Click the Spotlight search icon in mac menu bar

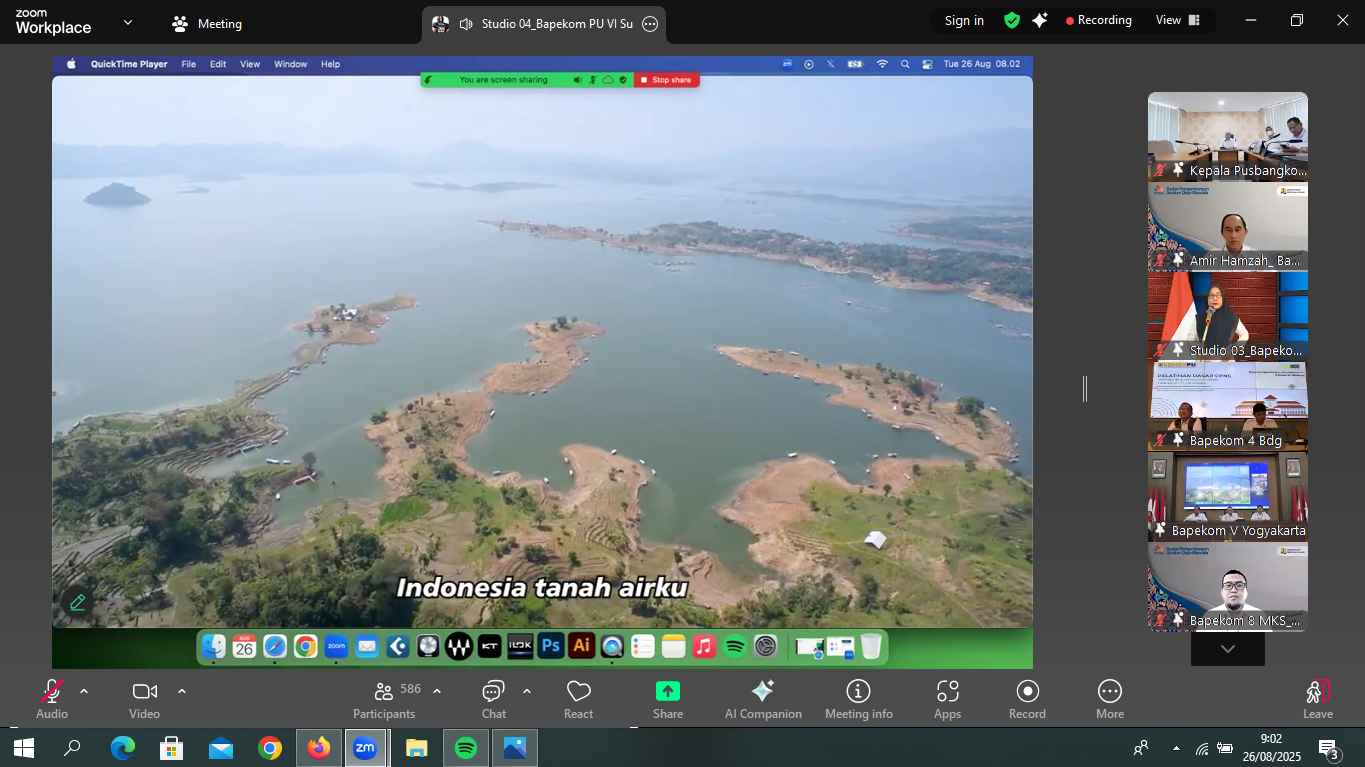(905, 64)
